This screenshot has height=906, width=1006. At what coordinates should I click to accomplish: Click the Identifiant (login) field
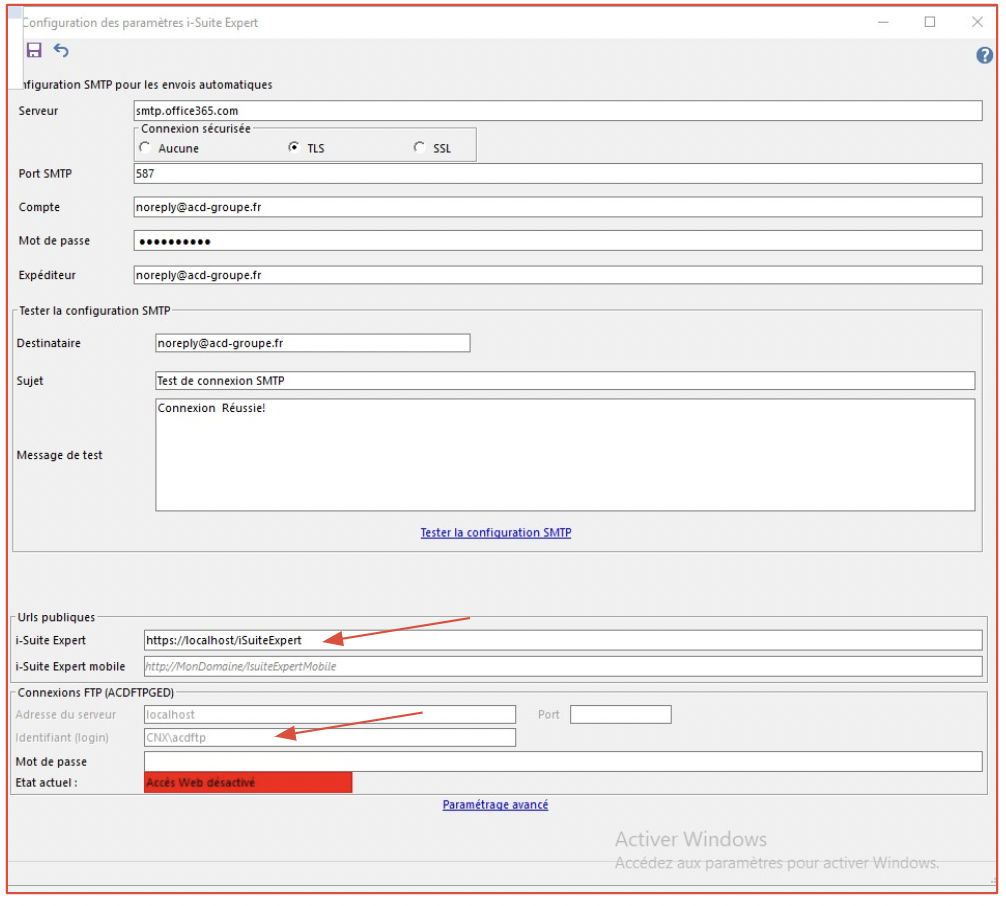330,737
